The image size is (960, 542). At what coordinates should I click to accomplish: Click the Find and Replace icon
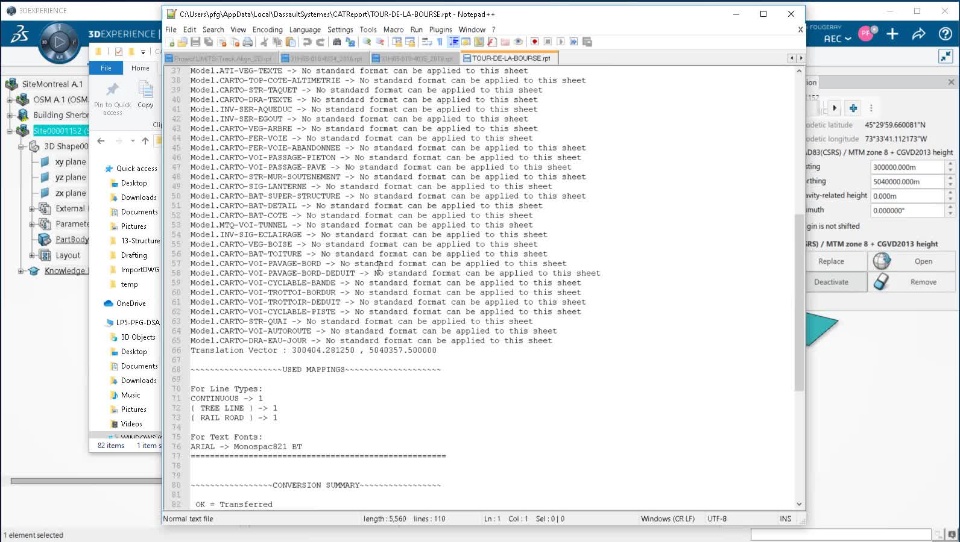point(350,42)
